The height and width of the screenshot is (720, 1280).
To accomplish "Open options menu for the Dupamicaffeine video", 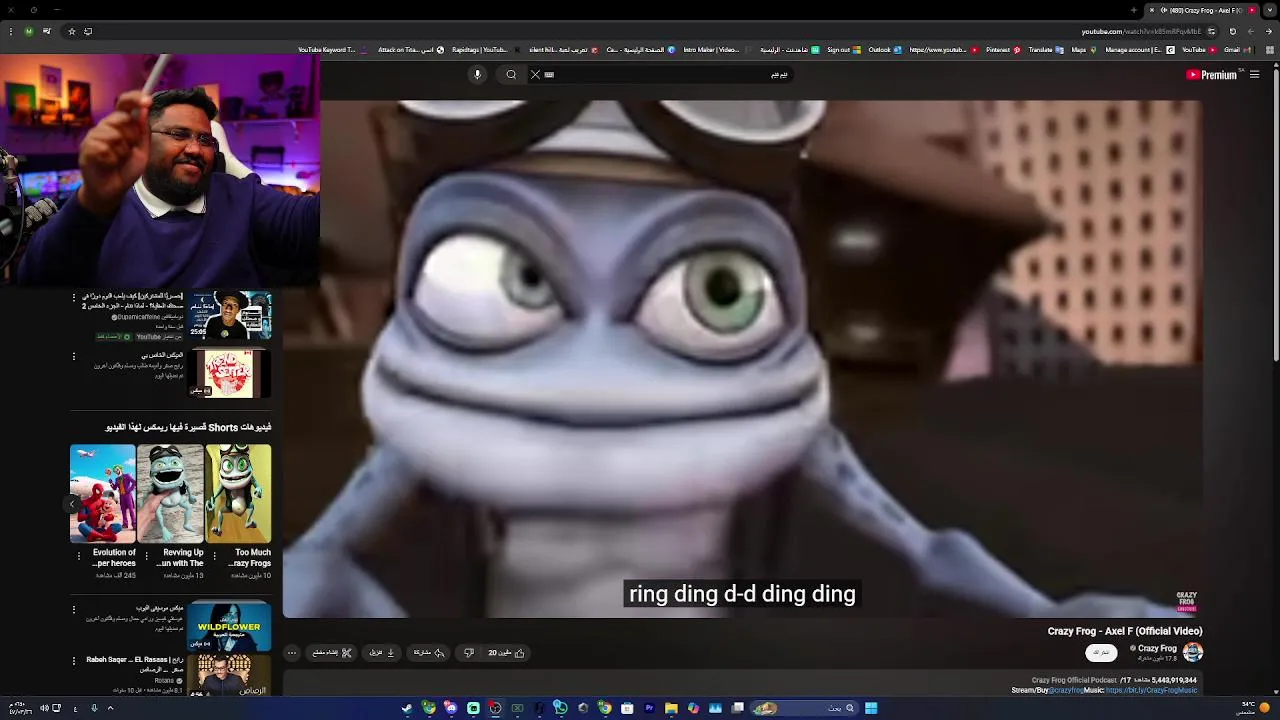I will [x=73, y=298].
